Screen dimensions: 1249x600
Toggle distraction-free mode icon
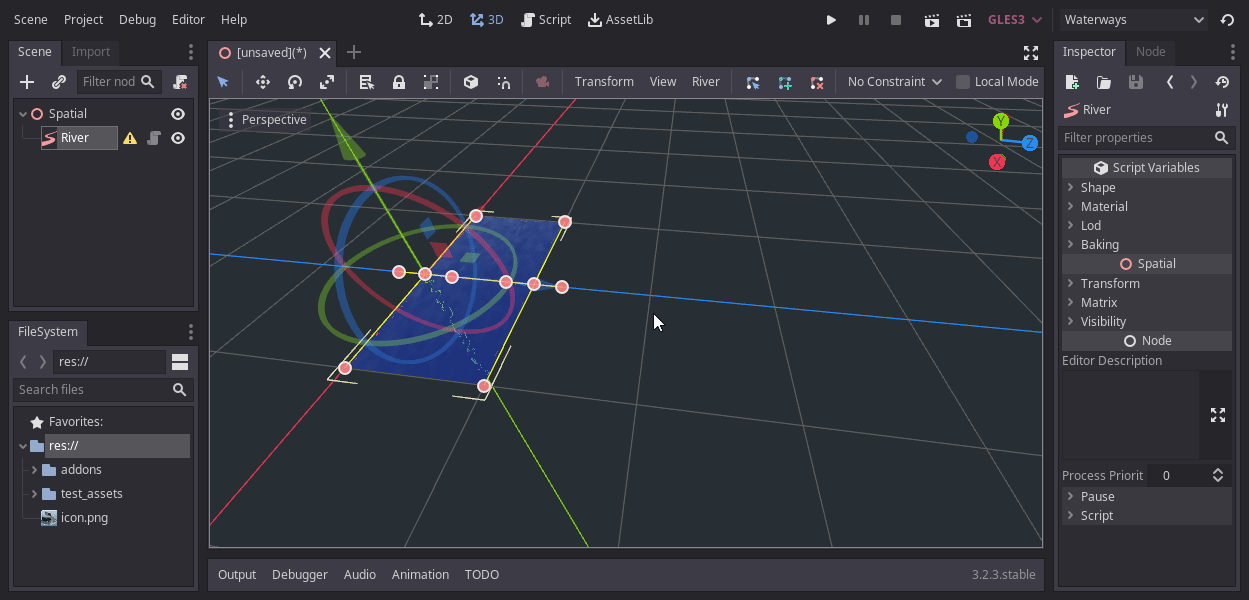click(1031, 52)
